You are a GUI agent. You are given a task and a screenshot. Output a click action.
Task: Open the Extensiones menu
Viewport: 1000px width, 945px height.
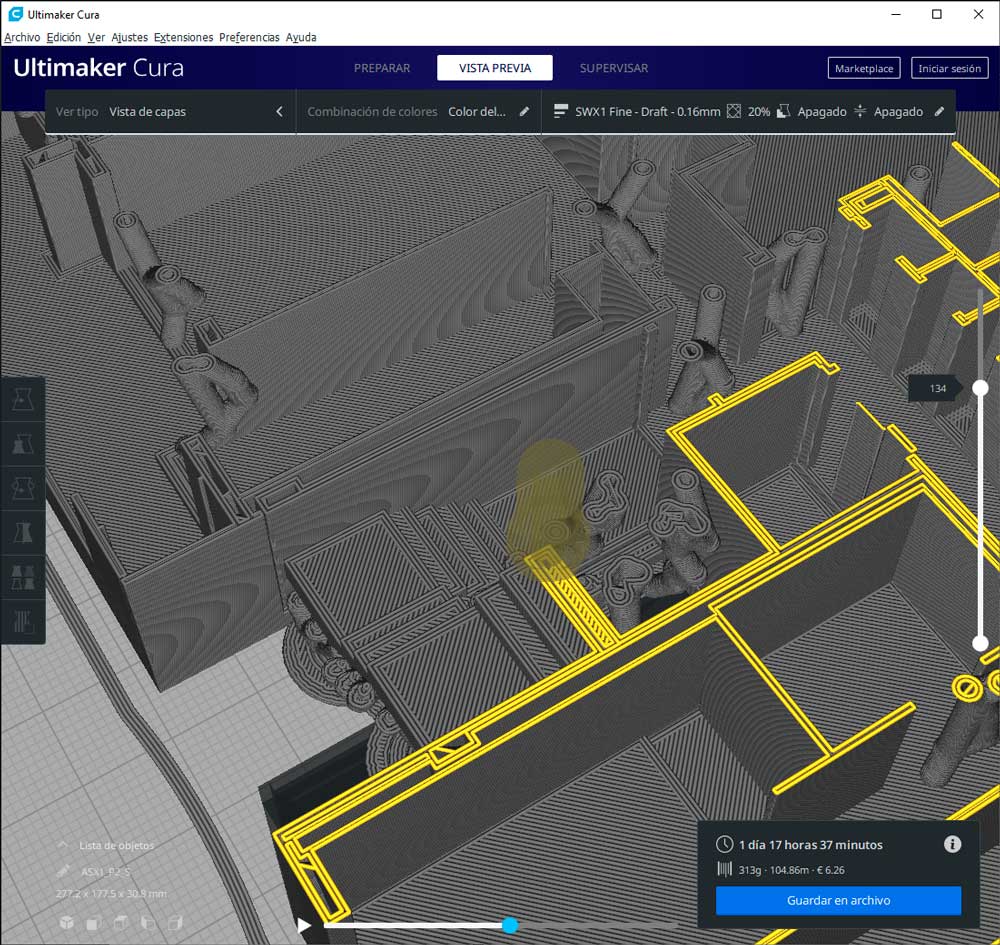[x=183, y=37]
